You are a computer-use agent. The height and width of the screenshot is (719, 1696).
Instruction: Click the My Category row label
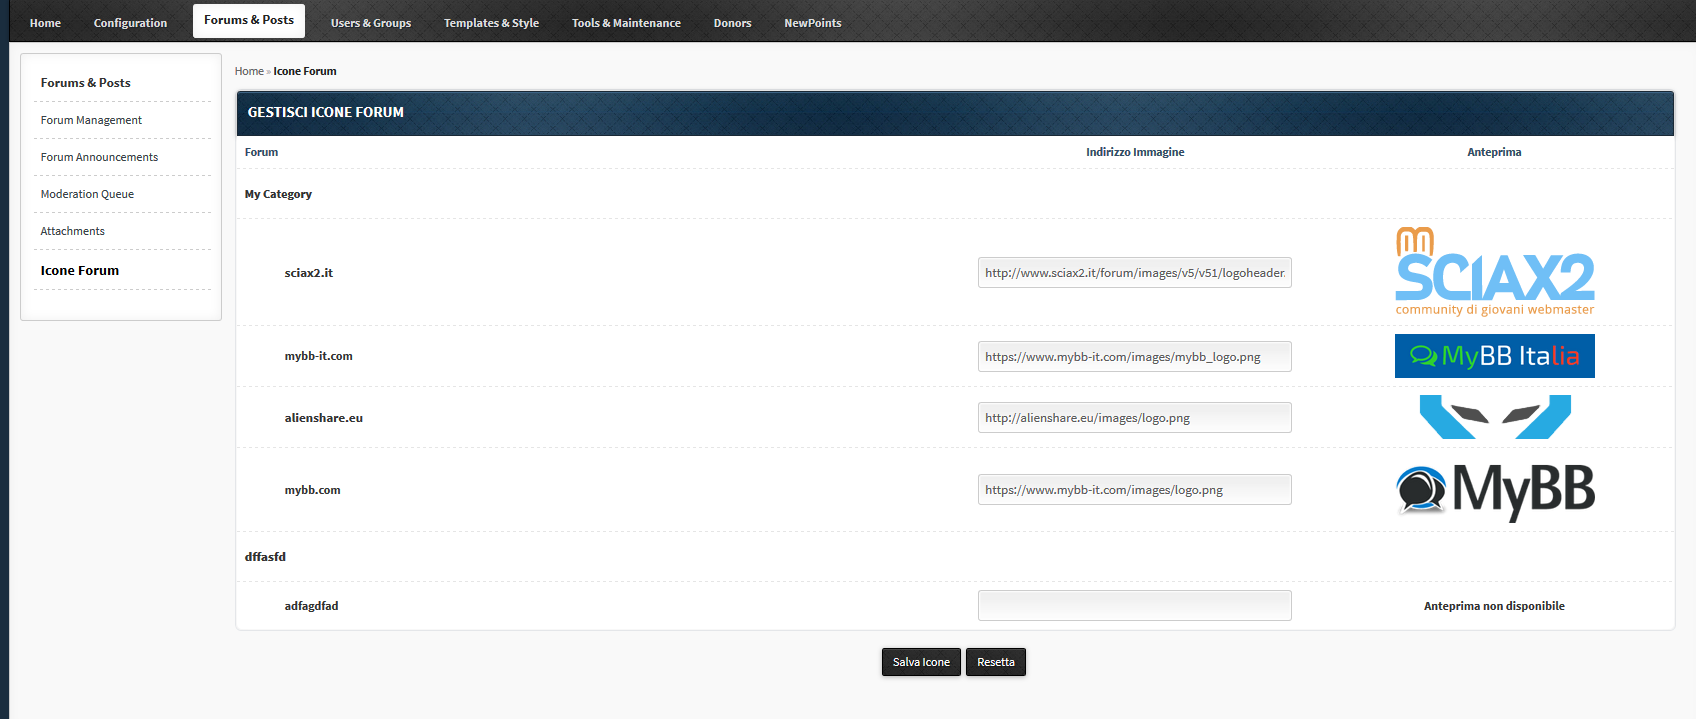pyautogui.click(x=279, y=194)
